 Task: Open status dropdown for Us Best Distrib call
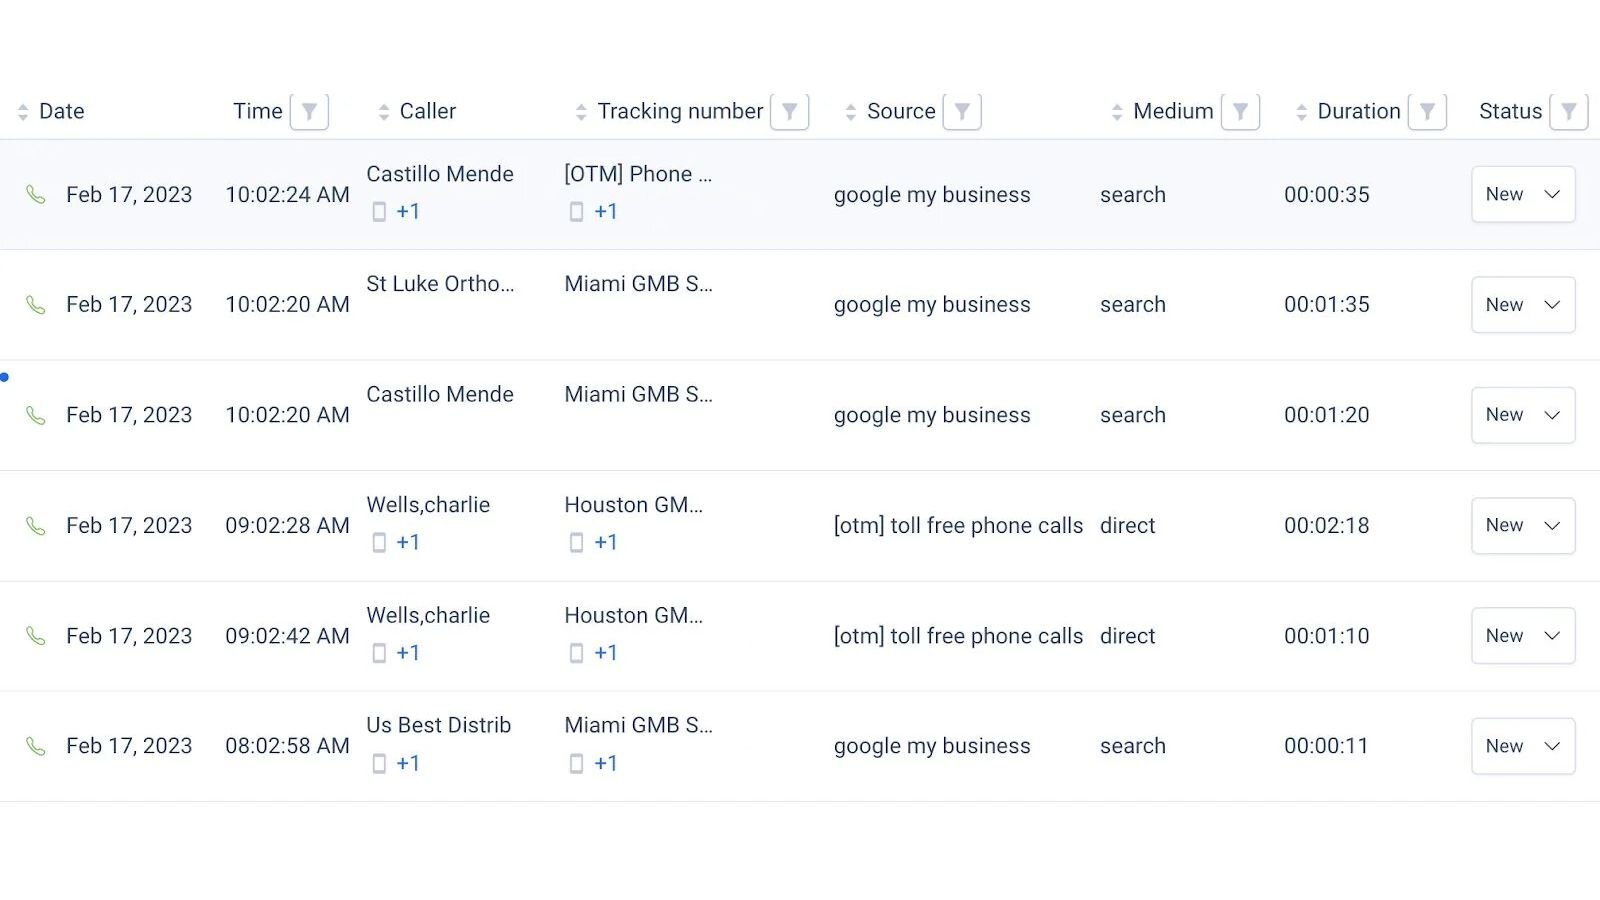coord(1522,746)
